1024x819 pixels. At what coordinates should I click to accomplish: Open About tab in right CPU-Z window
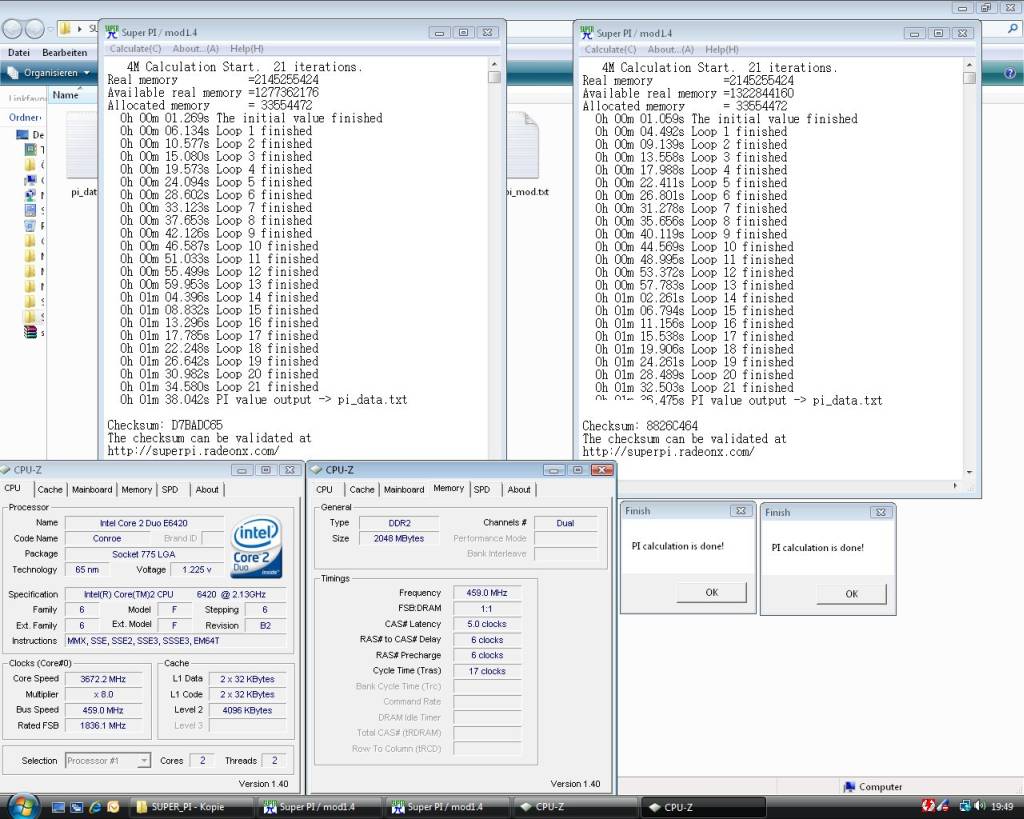coord(519,489)
